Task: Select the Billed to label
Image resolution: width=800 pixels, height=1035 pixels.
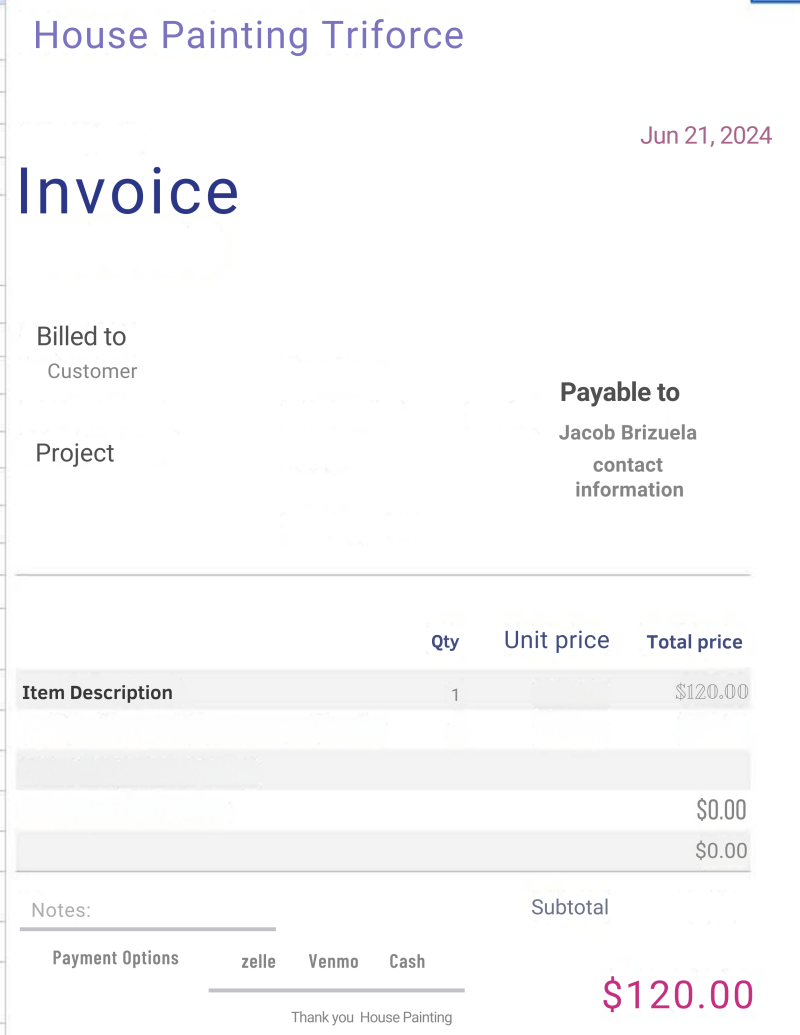Action: click(x=81, y=337)
